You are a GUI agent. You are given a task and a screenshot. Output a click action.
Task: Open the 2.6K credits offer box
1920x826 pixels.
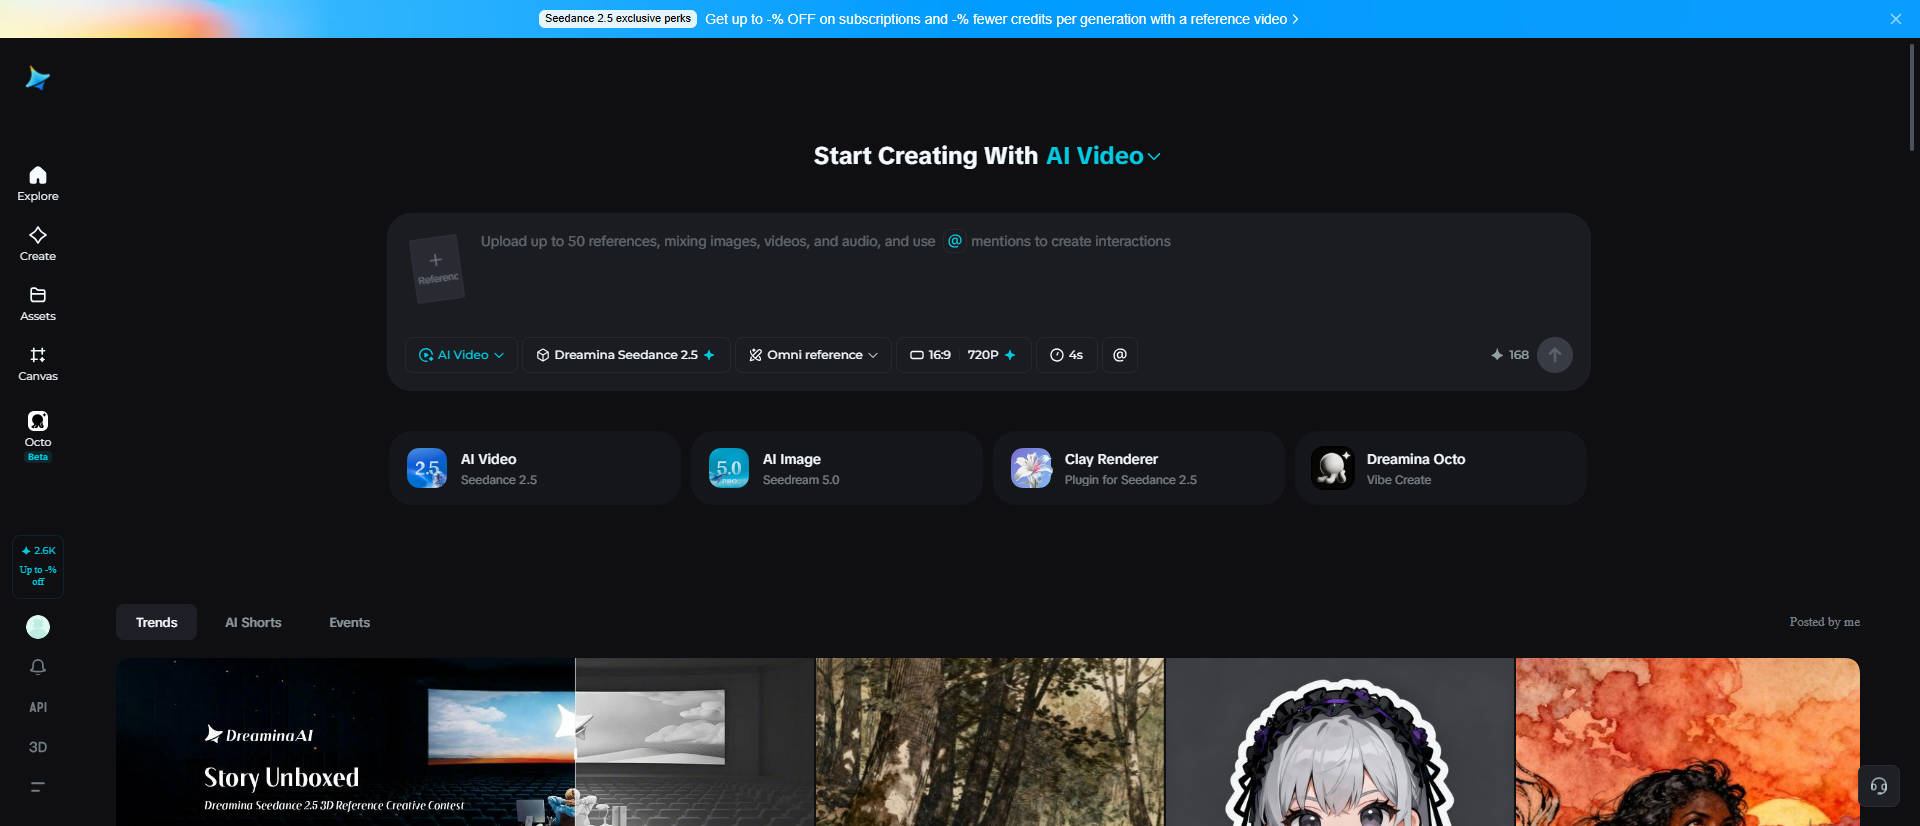[38, 566]
